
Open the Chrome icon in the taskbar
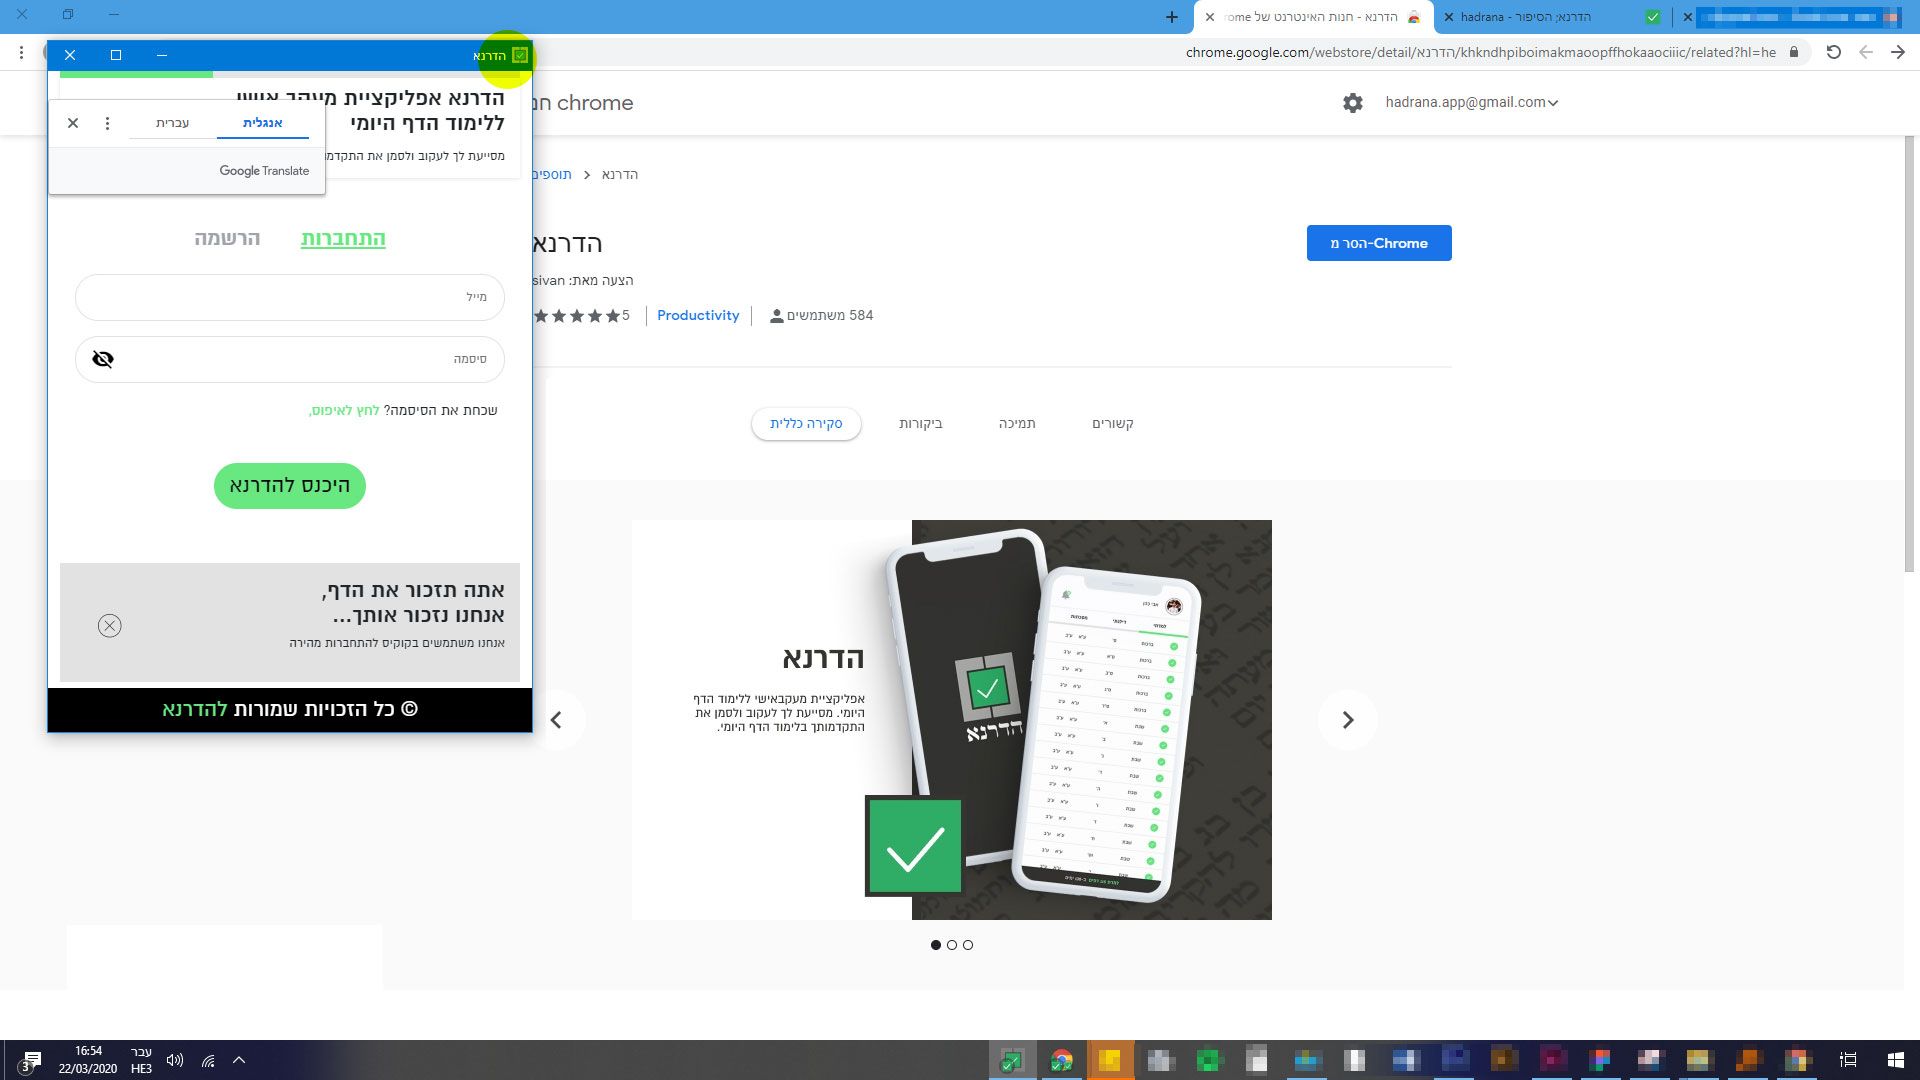click(1061, 1060)
